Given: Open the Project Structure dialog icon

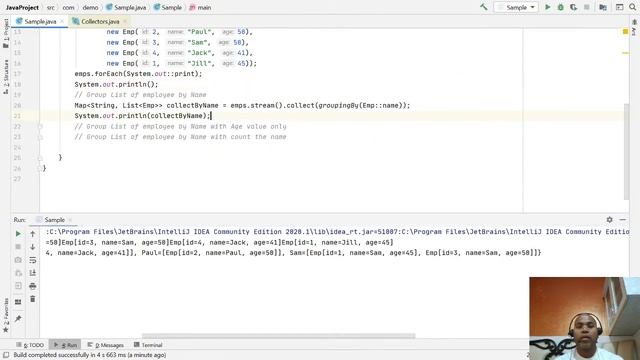Looking at the screenshot, I should tap(603, 7).
